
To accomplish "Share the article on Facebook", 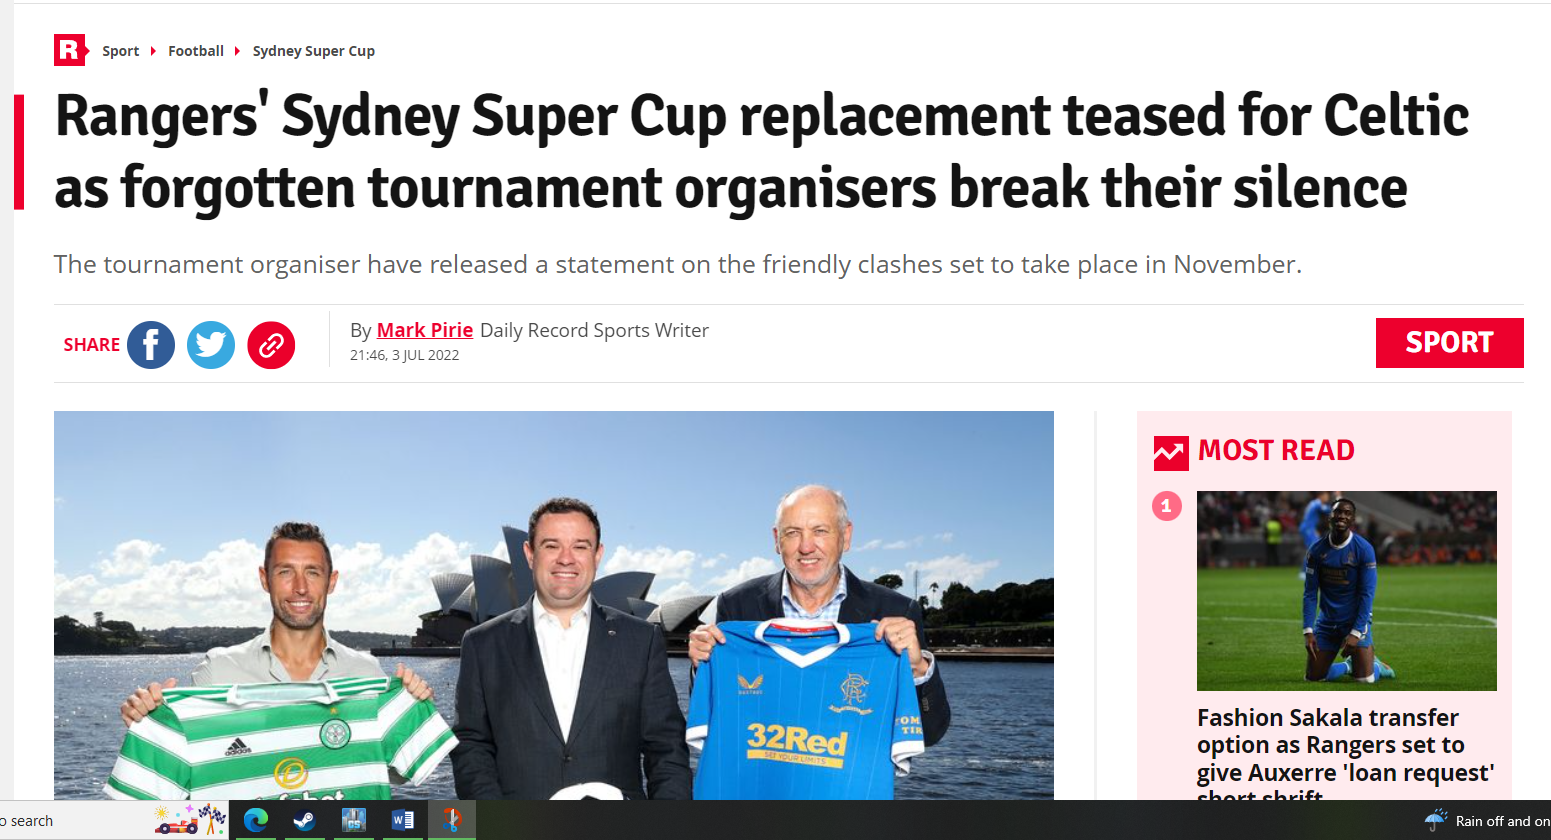I will (x=151, y=345).
